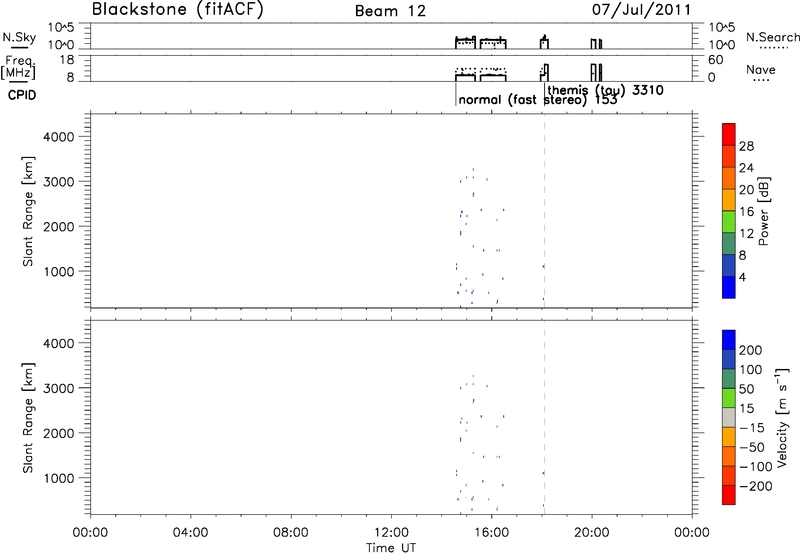Select green 15–50 velocity color segment

[729, 398]
